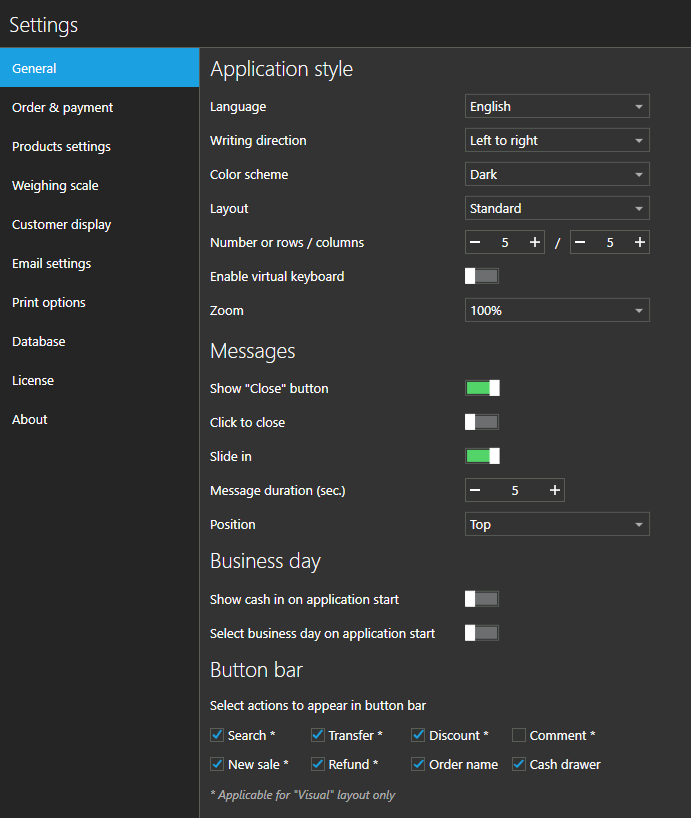
Task: Enable the Click to close toggle
Action: pos(482,422)
